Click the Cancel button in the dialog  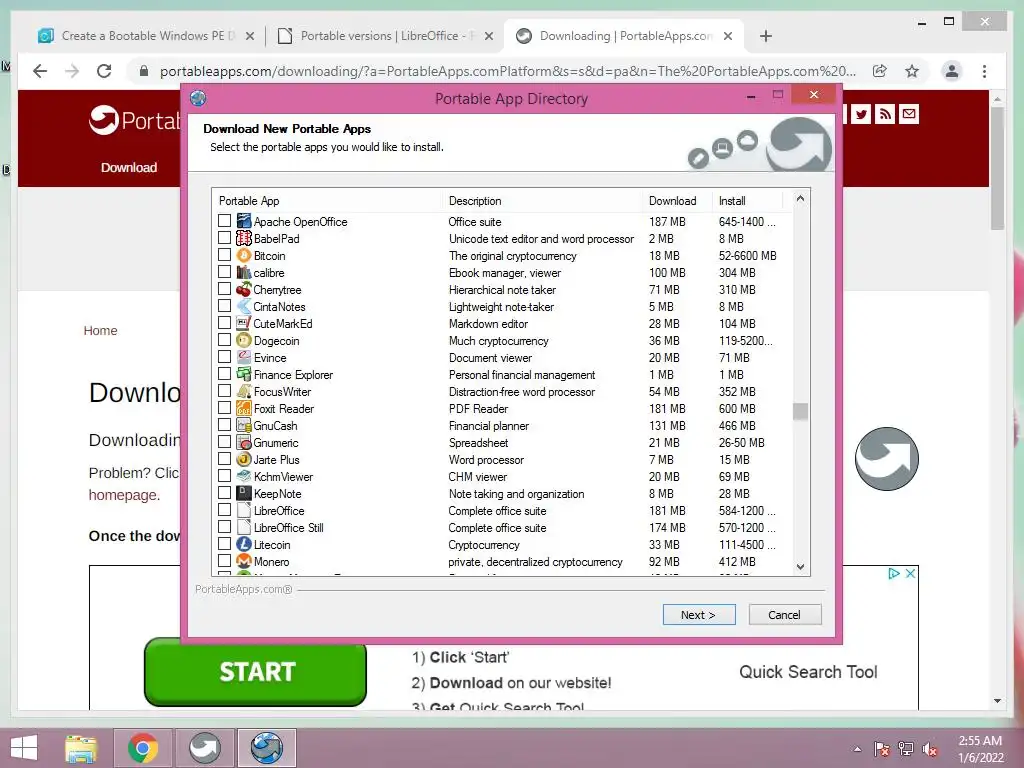(784, 615)
